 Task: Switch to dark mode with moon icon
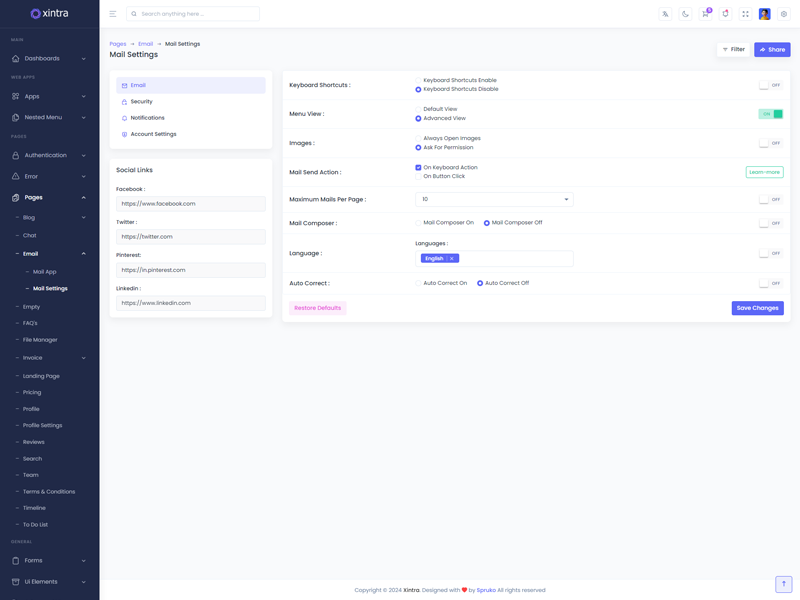[x=685, y=14]
